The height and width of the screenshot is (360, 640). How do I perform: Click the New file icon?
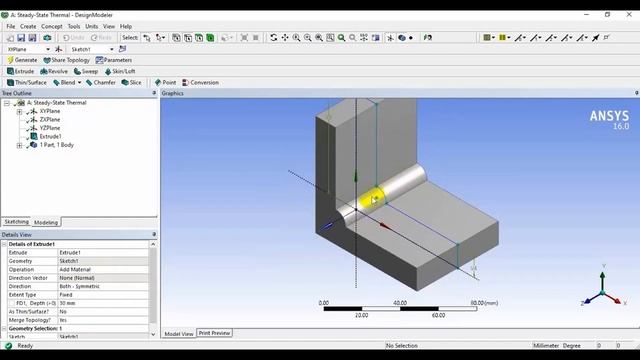point(10,38)
